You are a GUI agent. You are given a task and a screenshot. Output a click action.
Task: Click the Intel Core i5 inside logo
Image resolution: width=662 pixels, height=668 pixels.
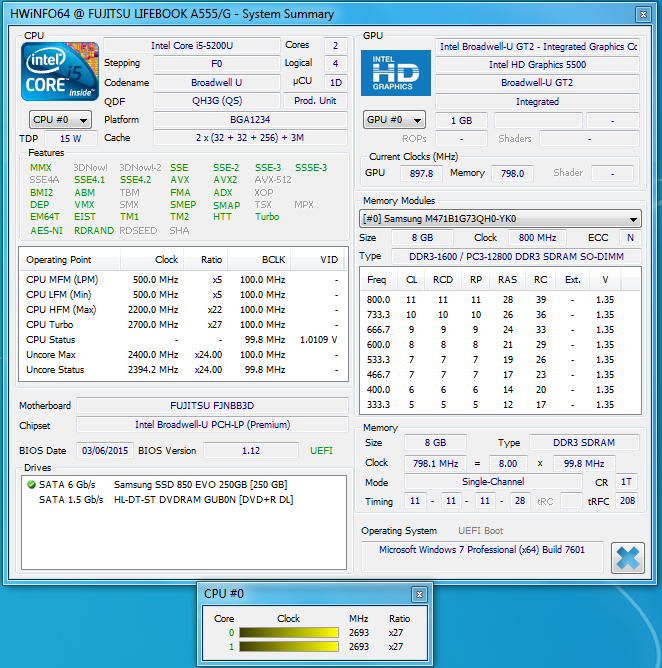pos(60,72)
